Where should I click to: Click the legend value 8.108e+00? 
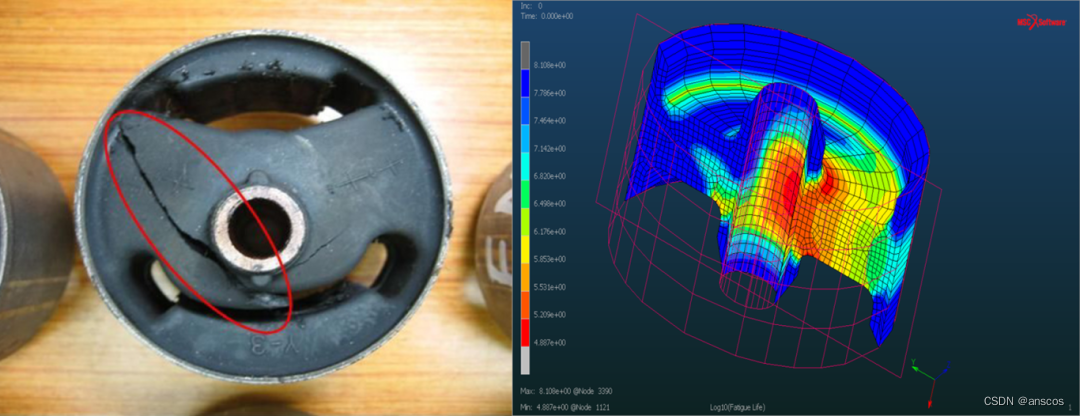[x=551, y=65]
